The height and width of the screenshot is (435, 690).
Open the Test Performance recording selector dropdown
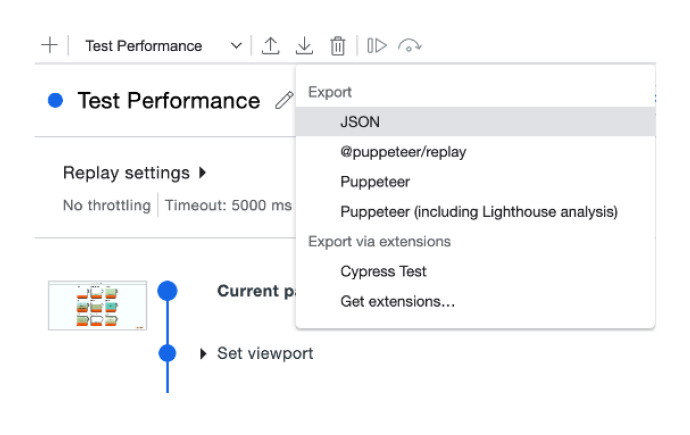(x=163, y=46)
